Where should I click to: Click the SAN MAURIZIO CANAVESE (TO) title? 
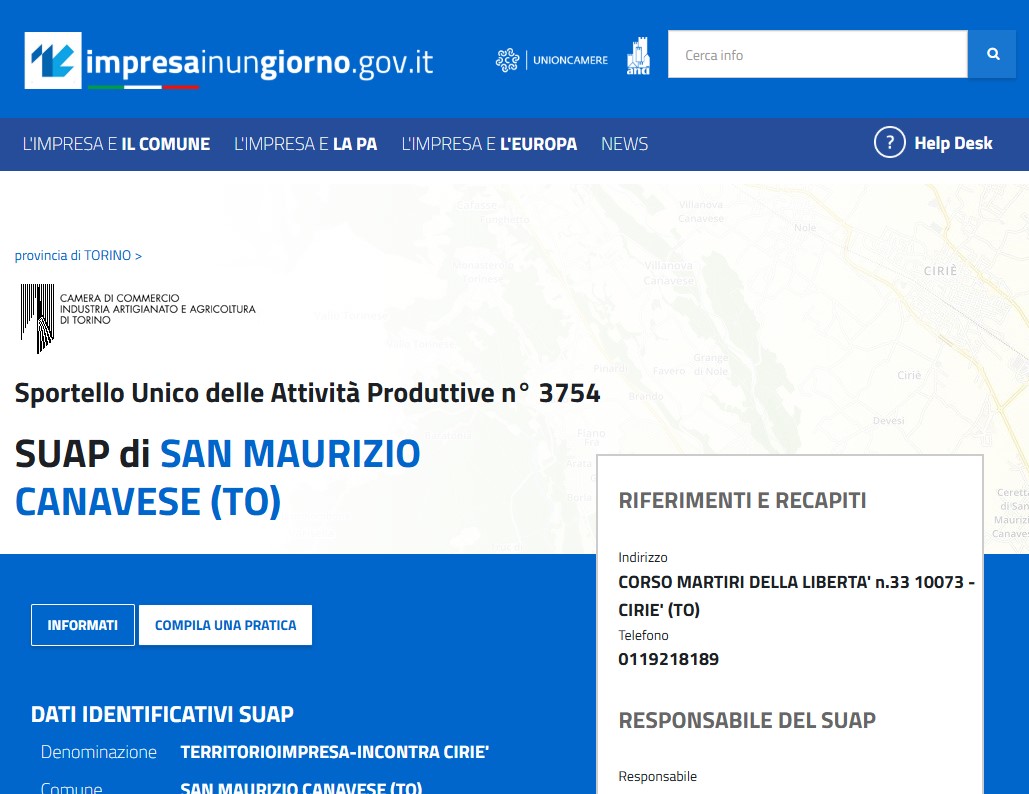[x=218, y=478]
